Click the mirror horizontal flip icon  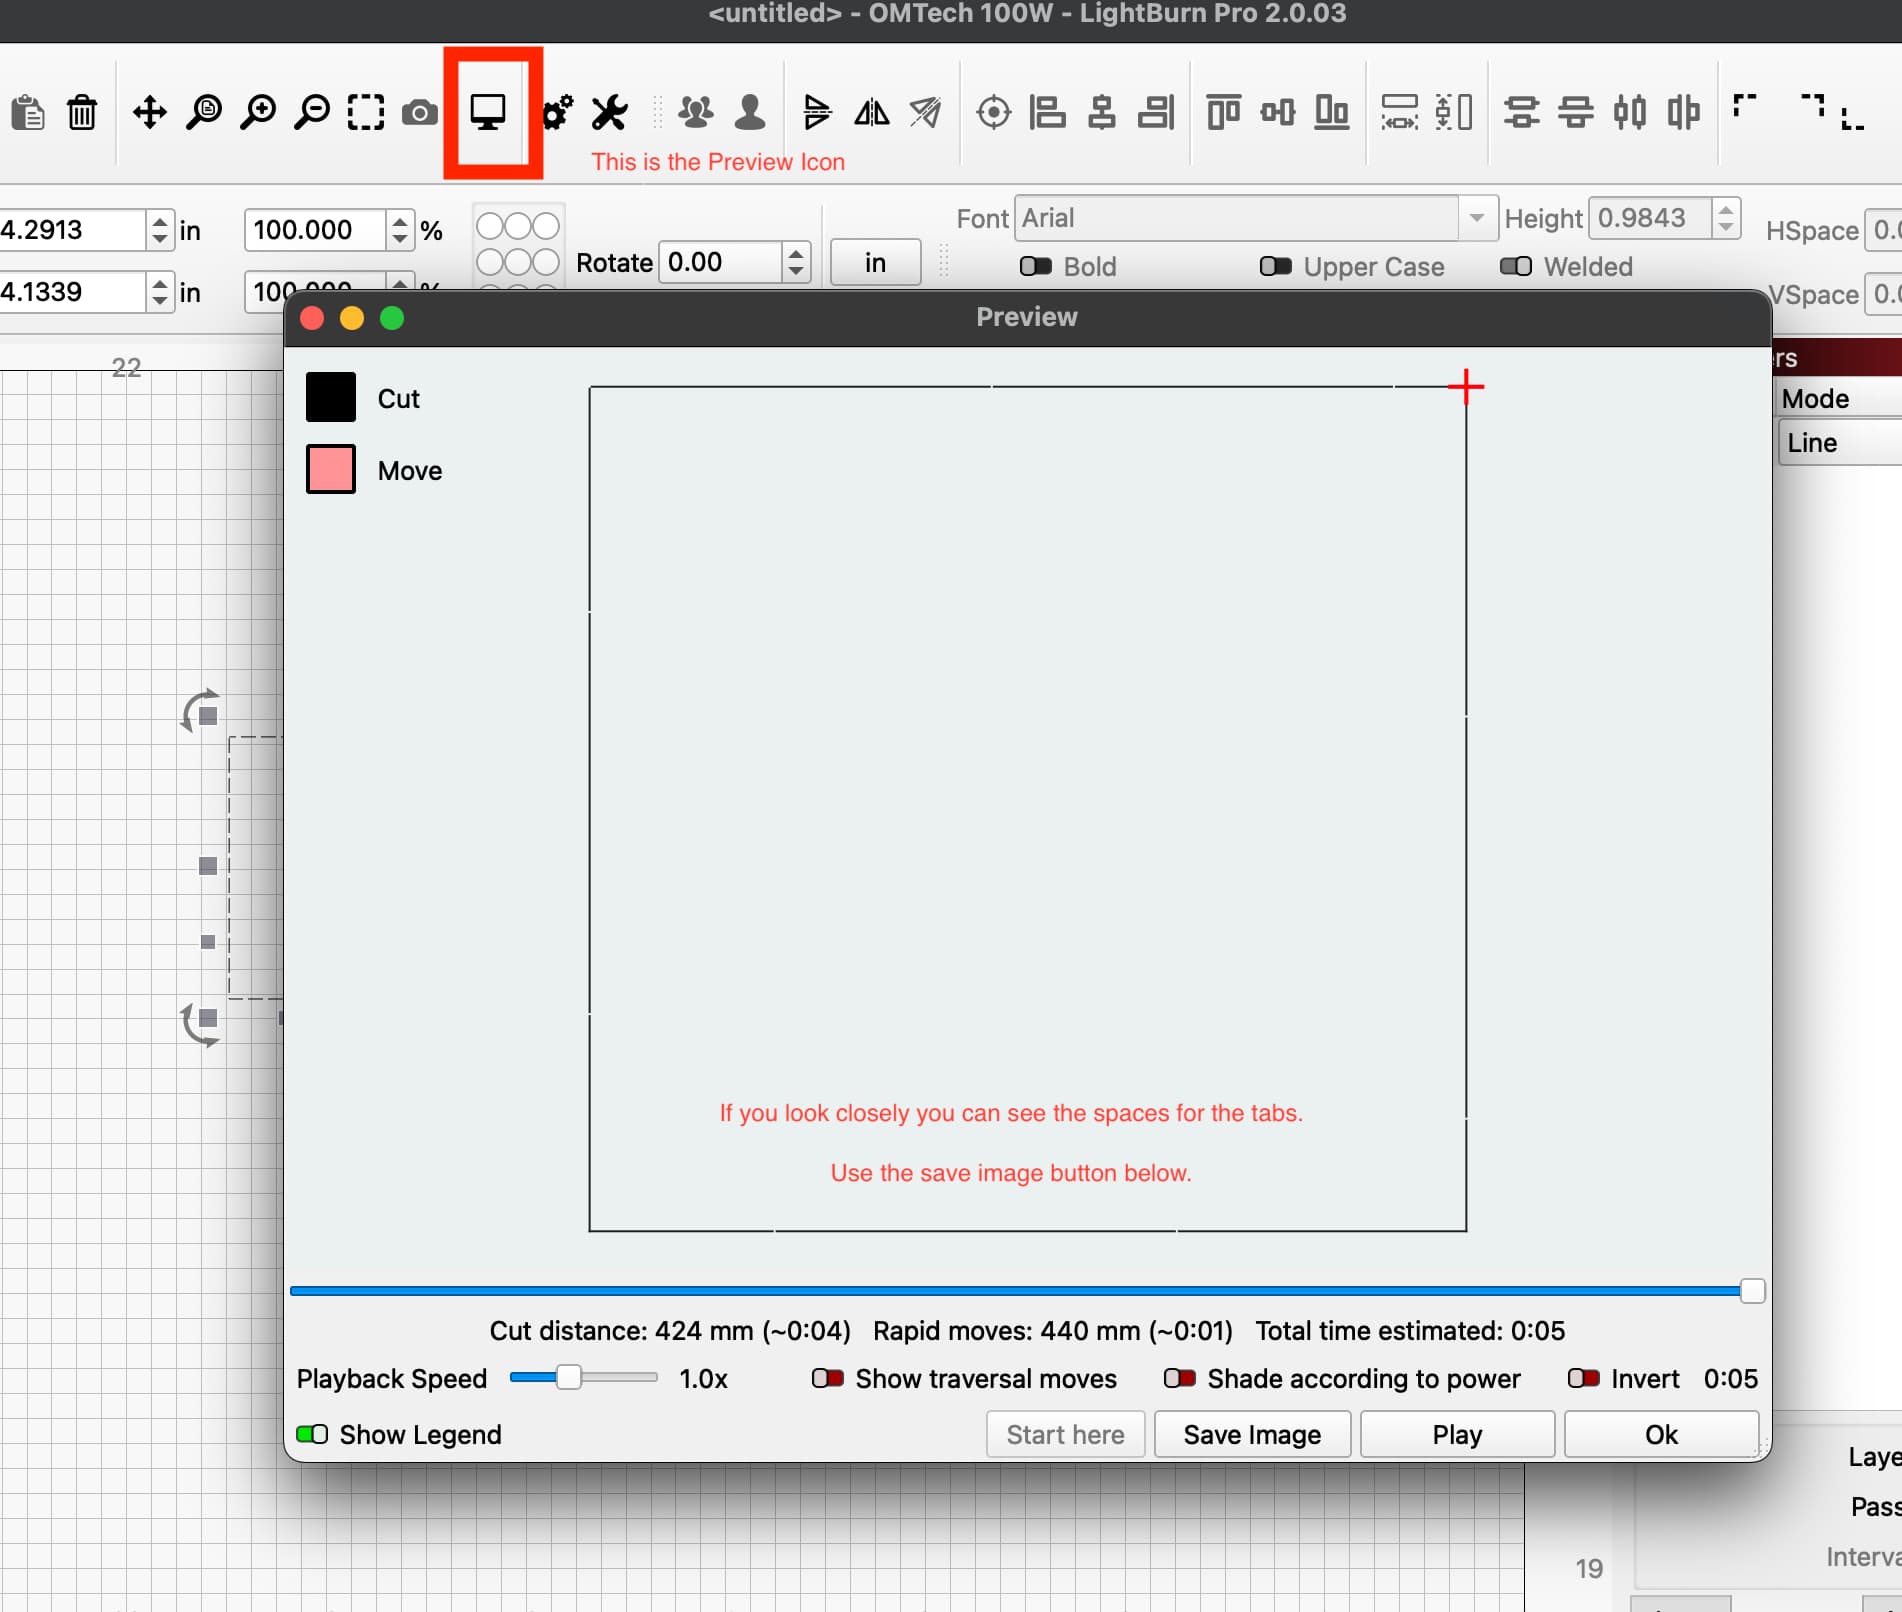pyautogui.click(x=871, y=112)
